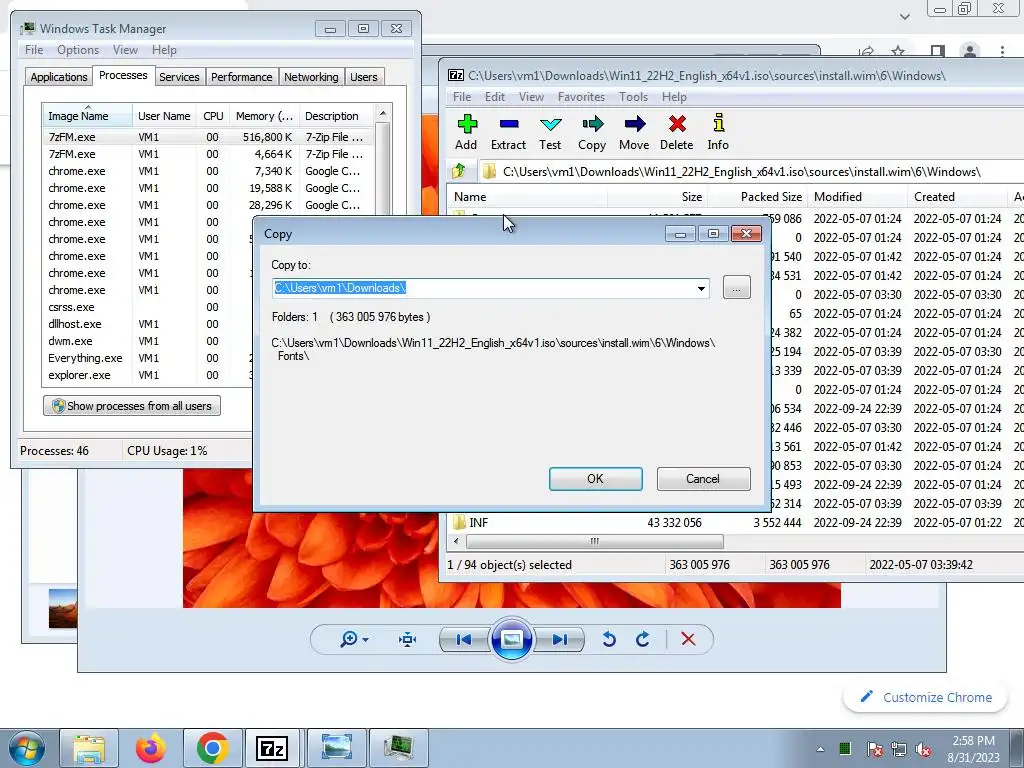The image size is (1024, 768).
Task: Show hidden system tray icons
Action: coord(820,749)
